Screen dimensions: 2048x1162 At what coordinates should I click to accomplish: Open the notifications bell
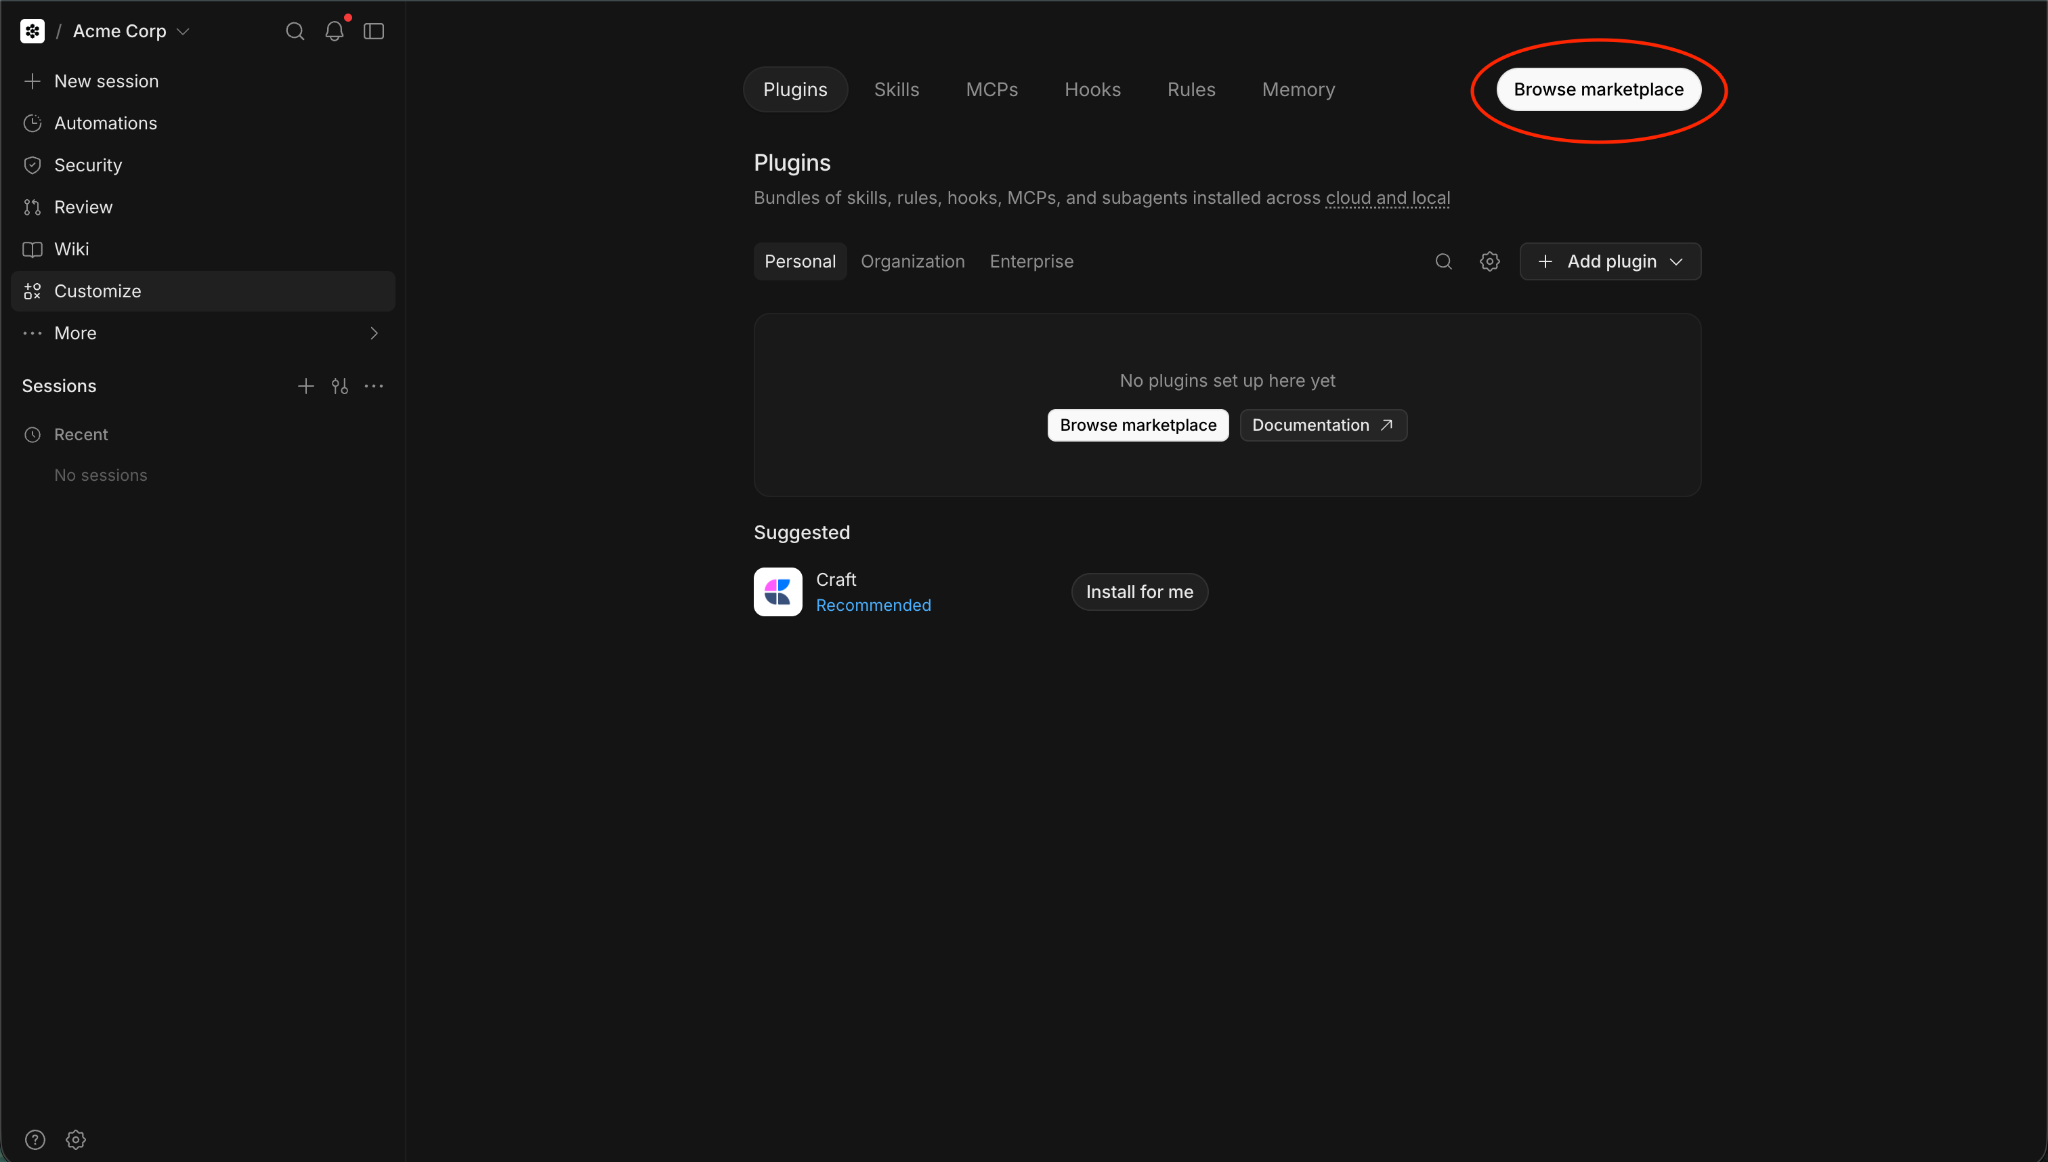tap(335, 31)
